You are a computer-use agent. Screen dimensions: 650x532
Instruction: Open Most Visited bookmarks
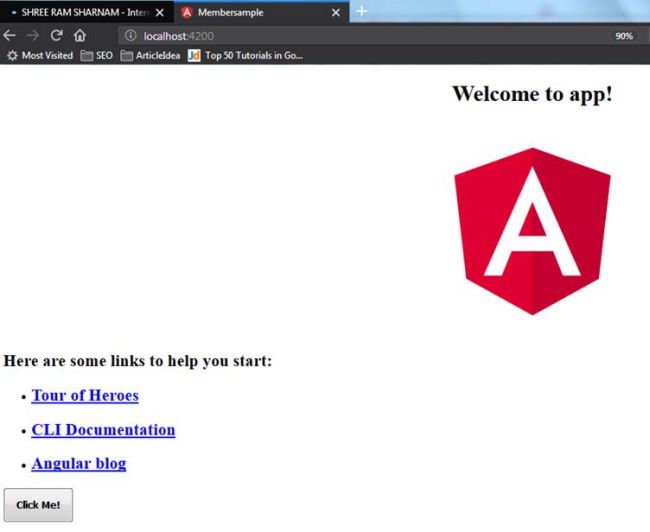point(40,55)
